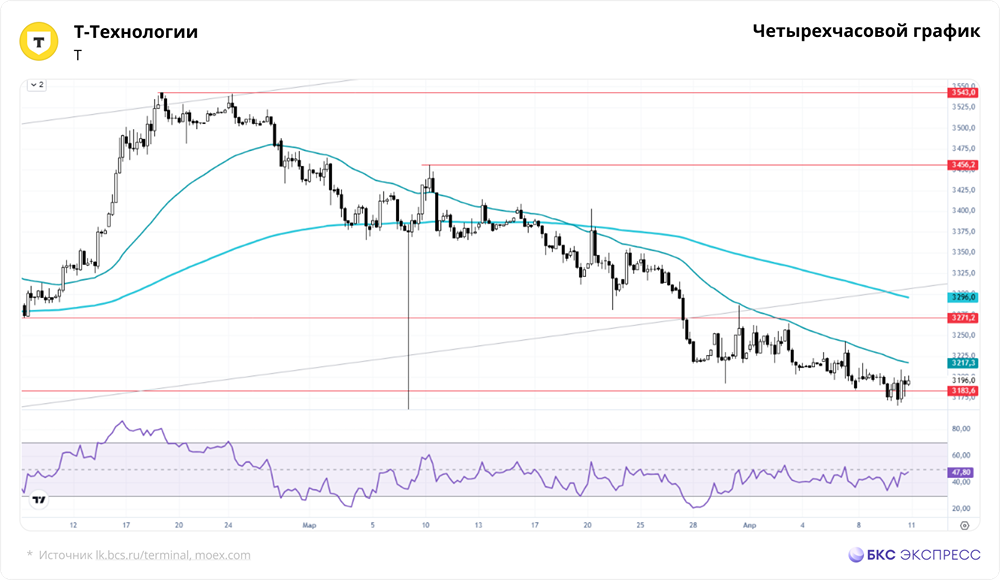This screenshot has width=1000, height=580.
Task: Click the 3500,0 price axis tick
Action: [963, 128]
